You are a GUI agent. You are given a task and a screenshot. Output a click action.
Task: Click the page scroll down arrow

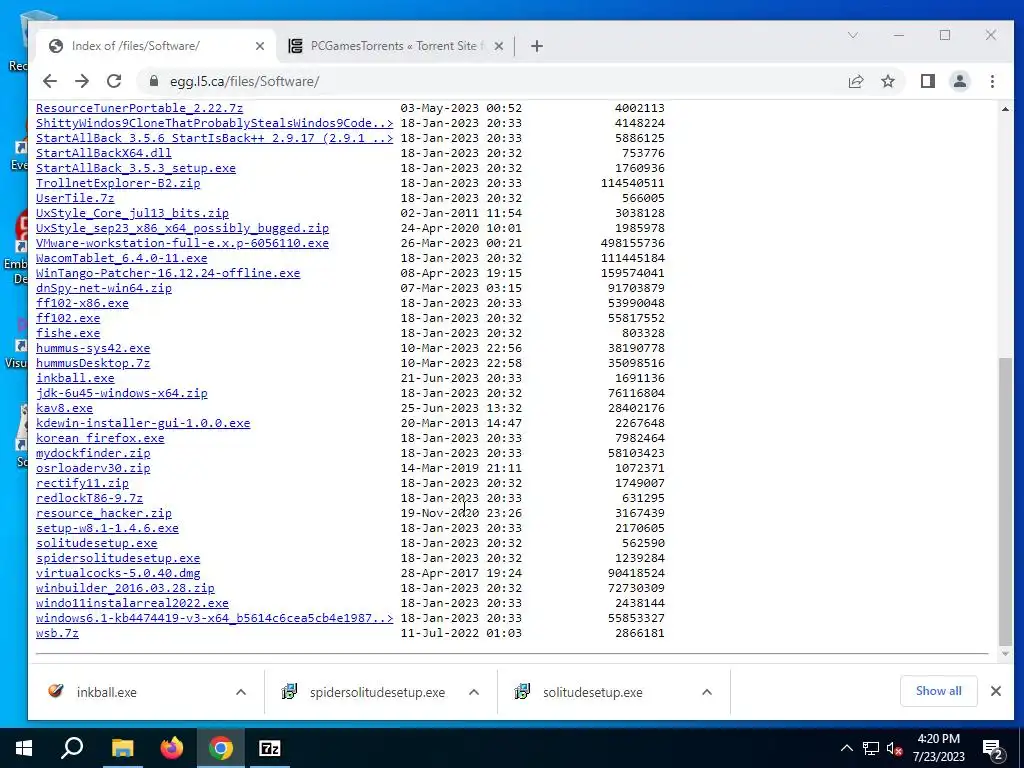point(1005,653)
